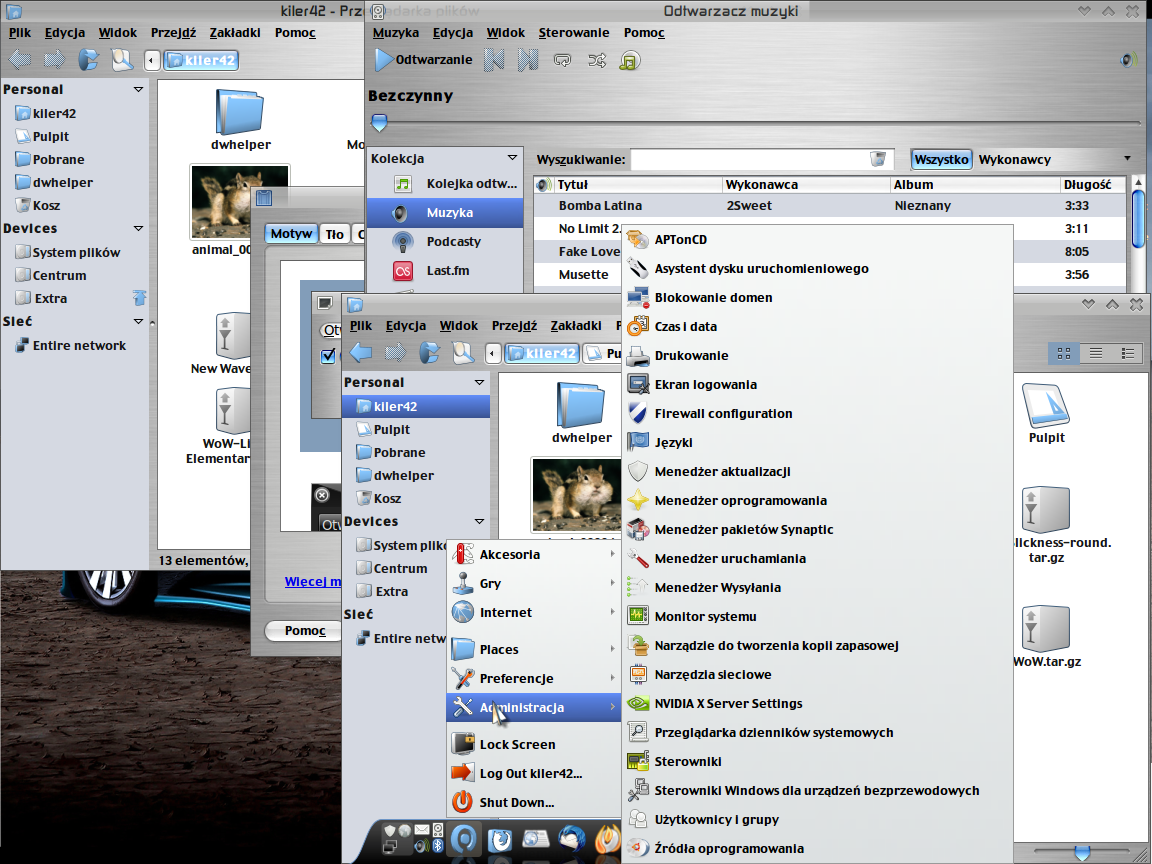This screenshot has height=864, width=1152.
Task: Skip to next track in music player
Action: click(528, 60)
